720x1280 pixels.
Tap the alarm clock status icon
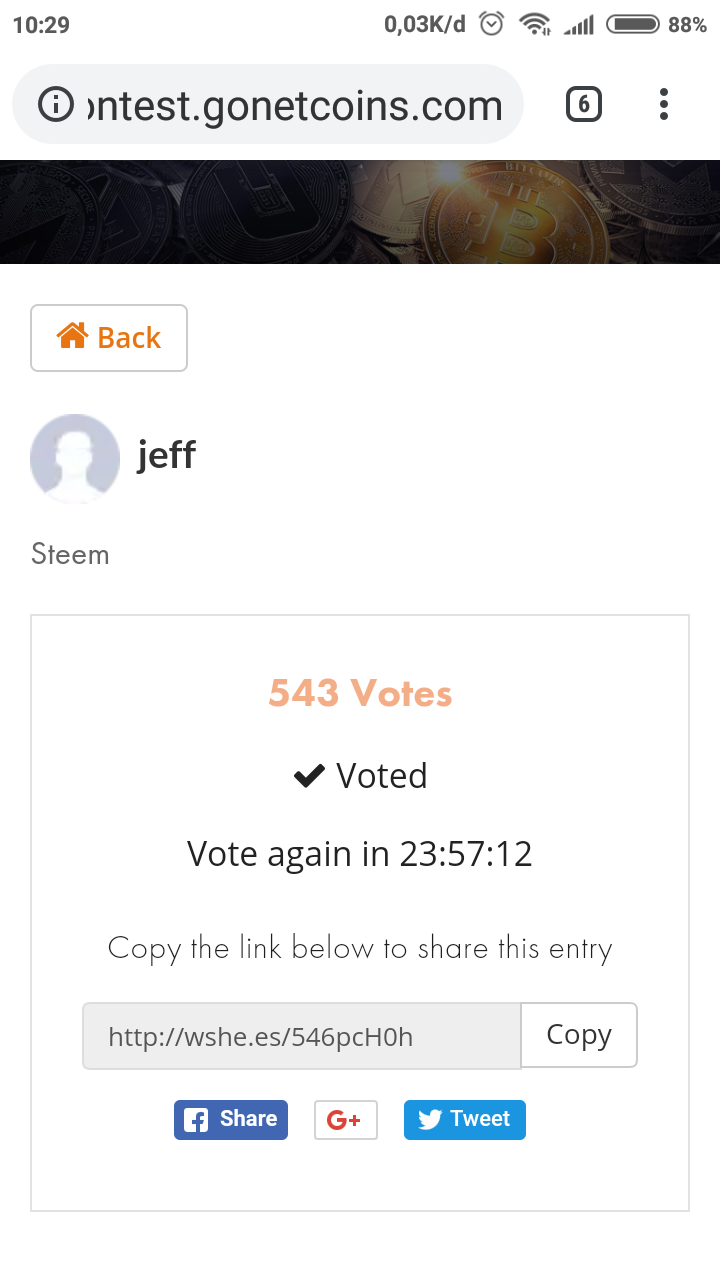point(492,25)
